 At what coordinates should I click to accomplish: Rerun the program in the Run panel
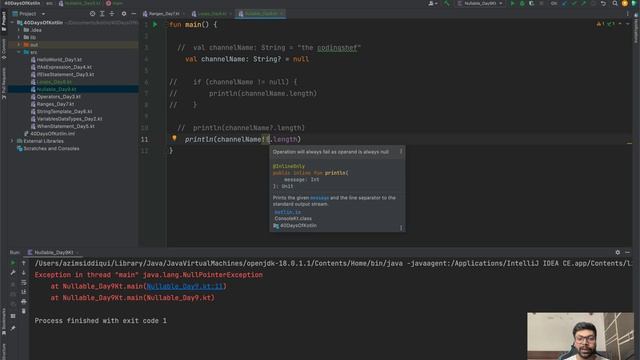(x=13, y=263)
